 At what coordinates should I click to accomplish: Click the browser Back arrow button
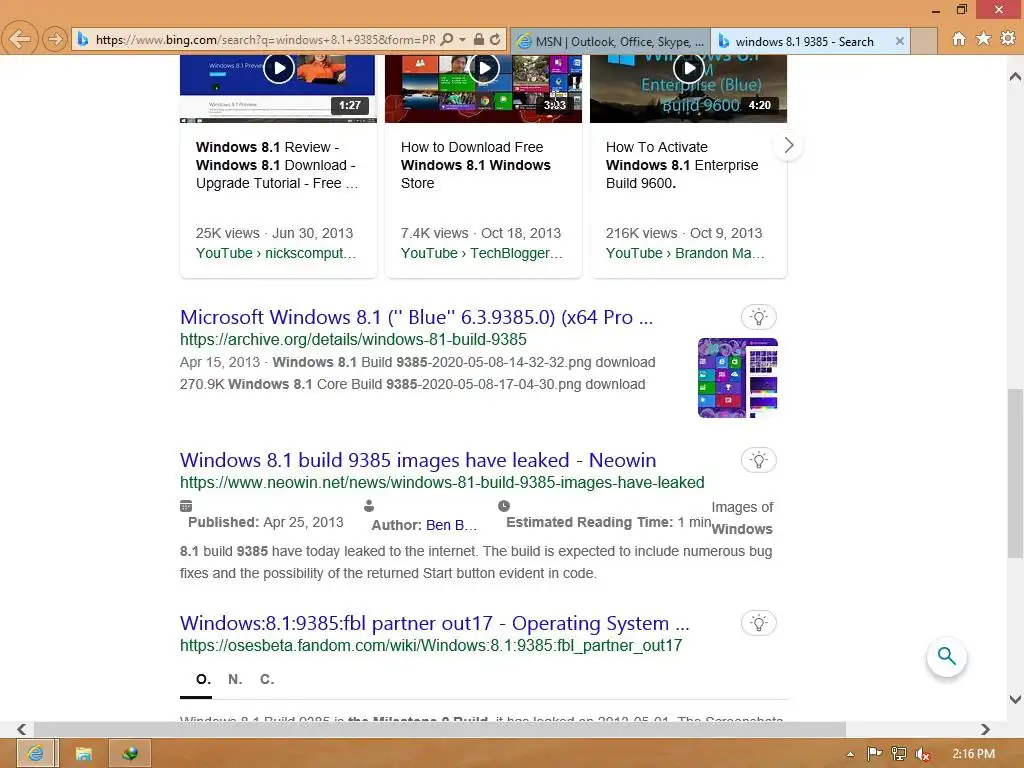pyautogui.click(x=20, y=39)
